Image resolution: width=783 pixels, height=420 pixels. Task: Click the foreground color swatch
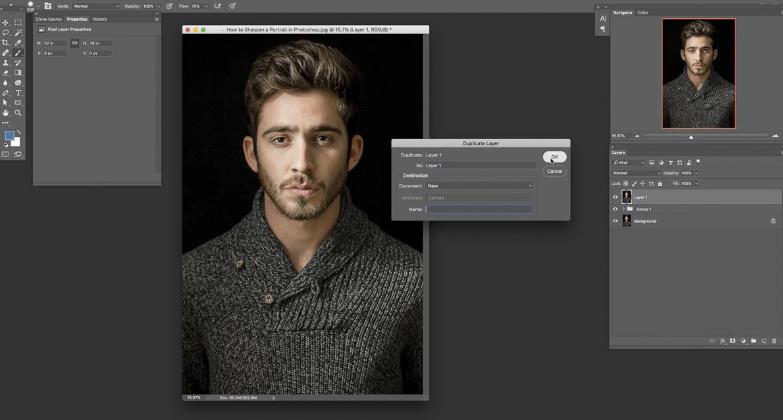click(x=9, y=136)
